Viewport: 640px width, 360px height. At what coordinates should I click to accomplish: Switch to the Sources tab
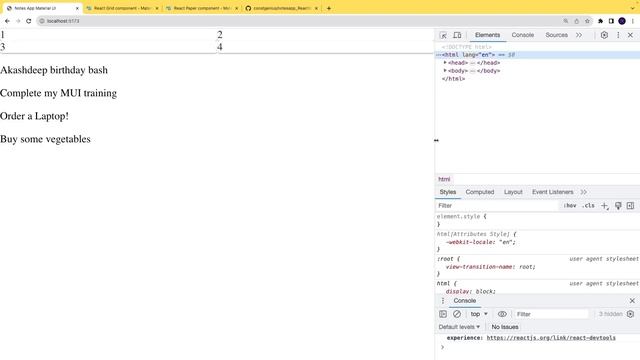coord(556,35)
